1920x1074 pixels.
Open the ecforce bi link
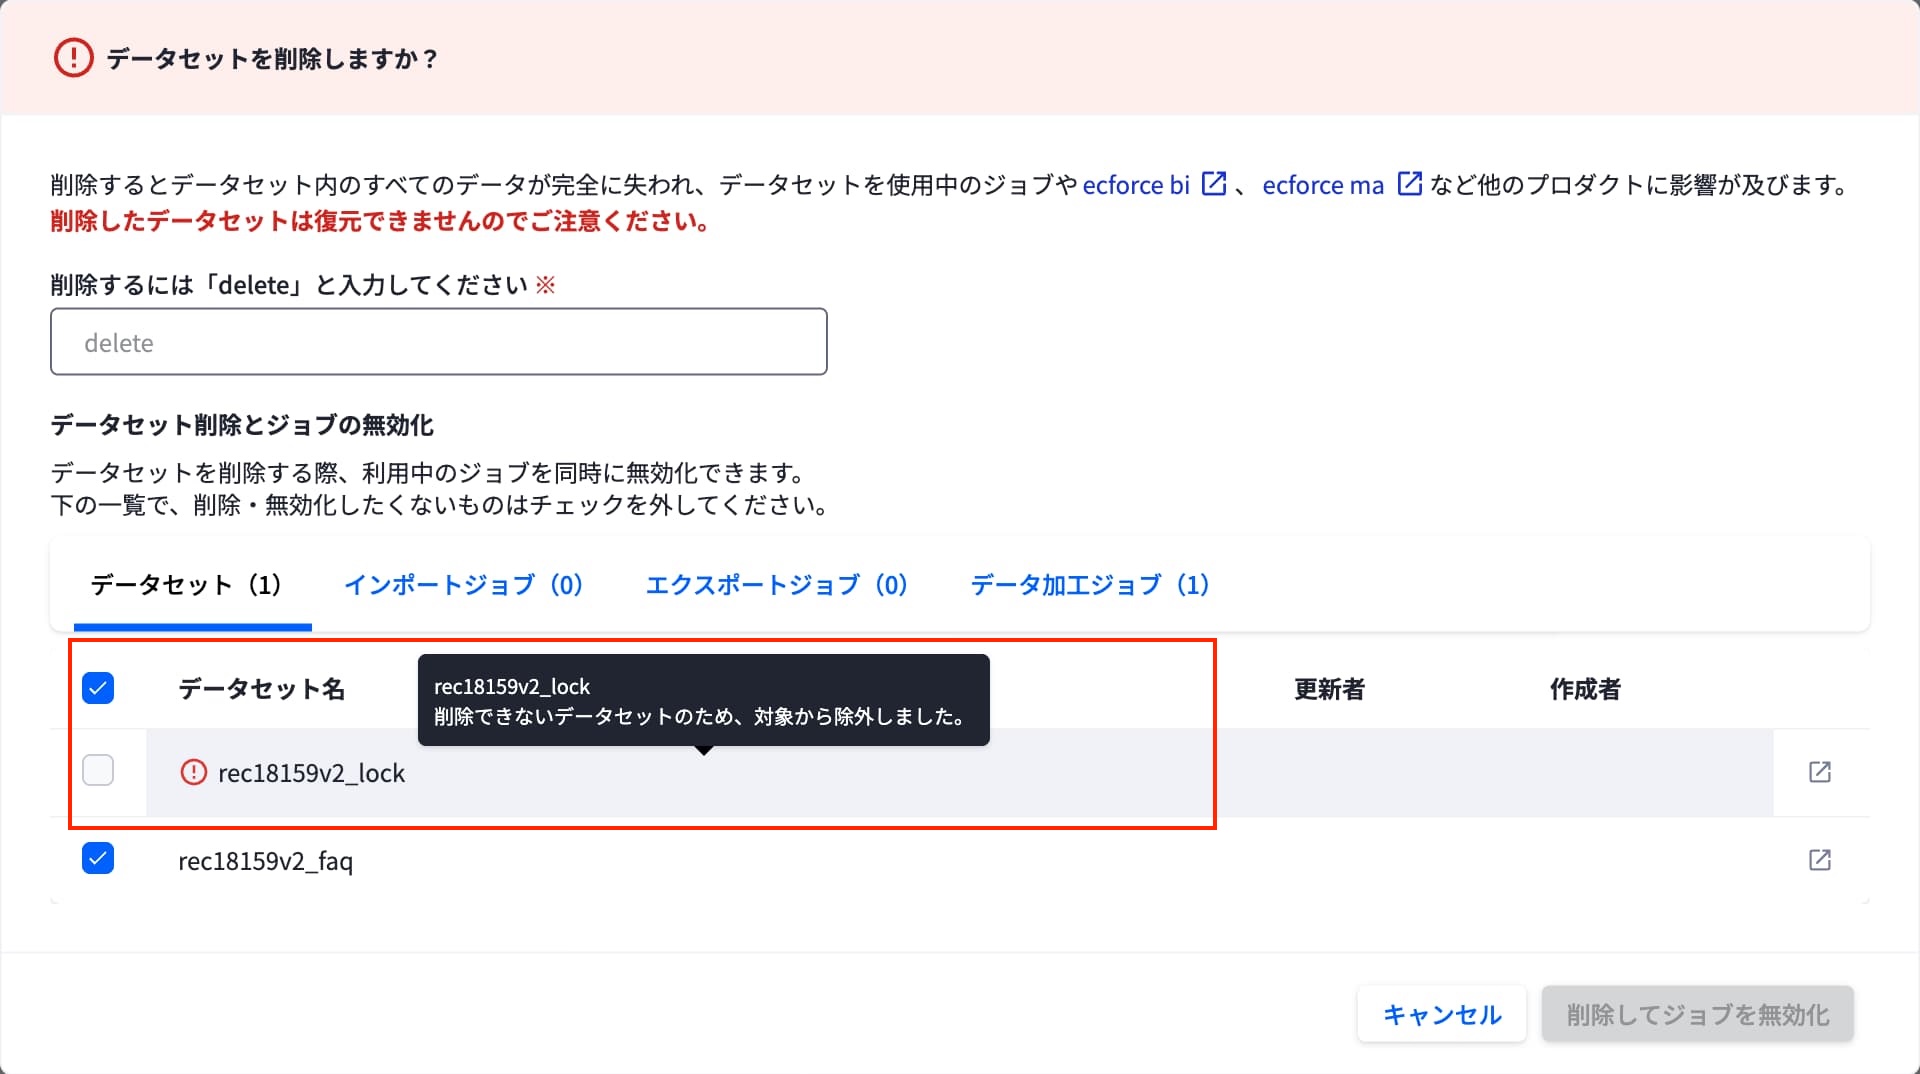[1136, 185]
